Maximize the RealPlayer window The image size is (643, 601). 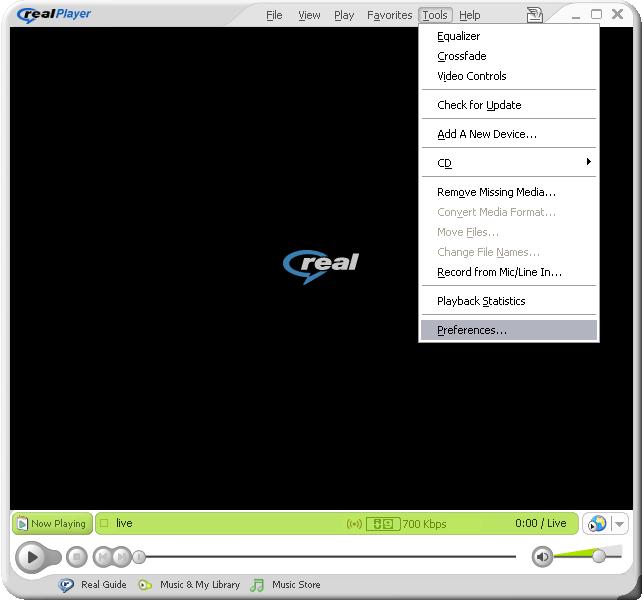click(x=596, y=14)
